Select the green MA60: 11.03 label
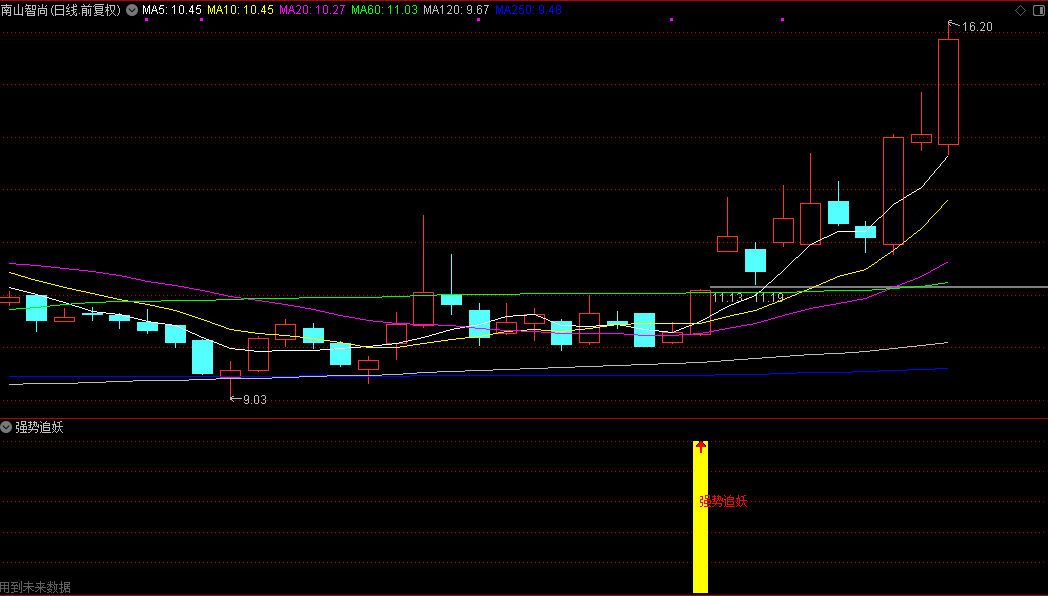1048x596 pixels. [x=384, y=10]
